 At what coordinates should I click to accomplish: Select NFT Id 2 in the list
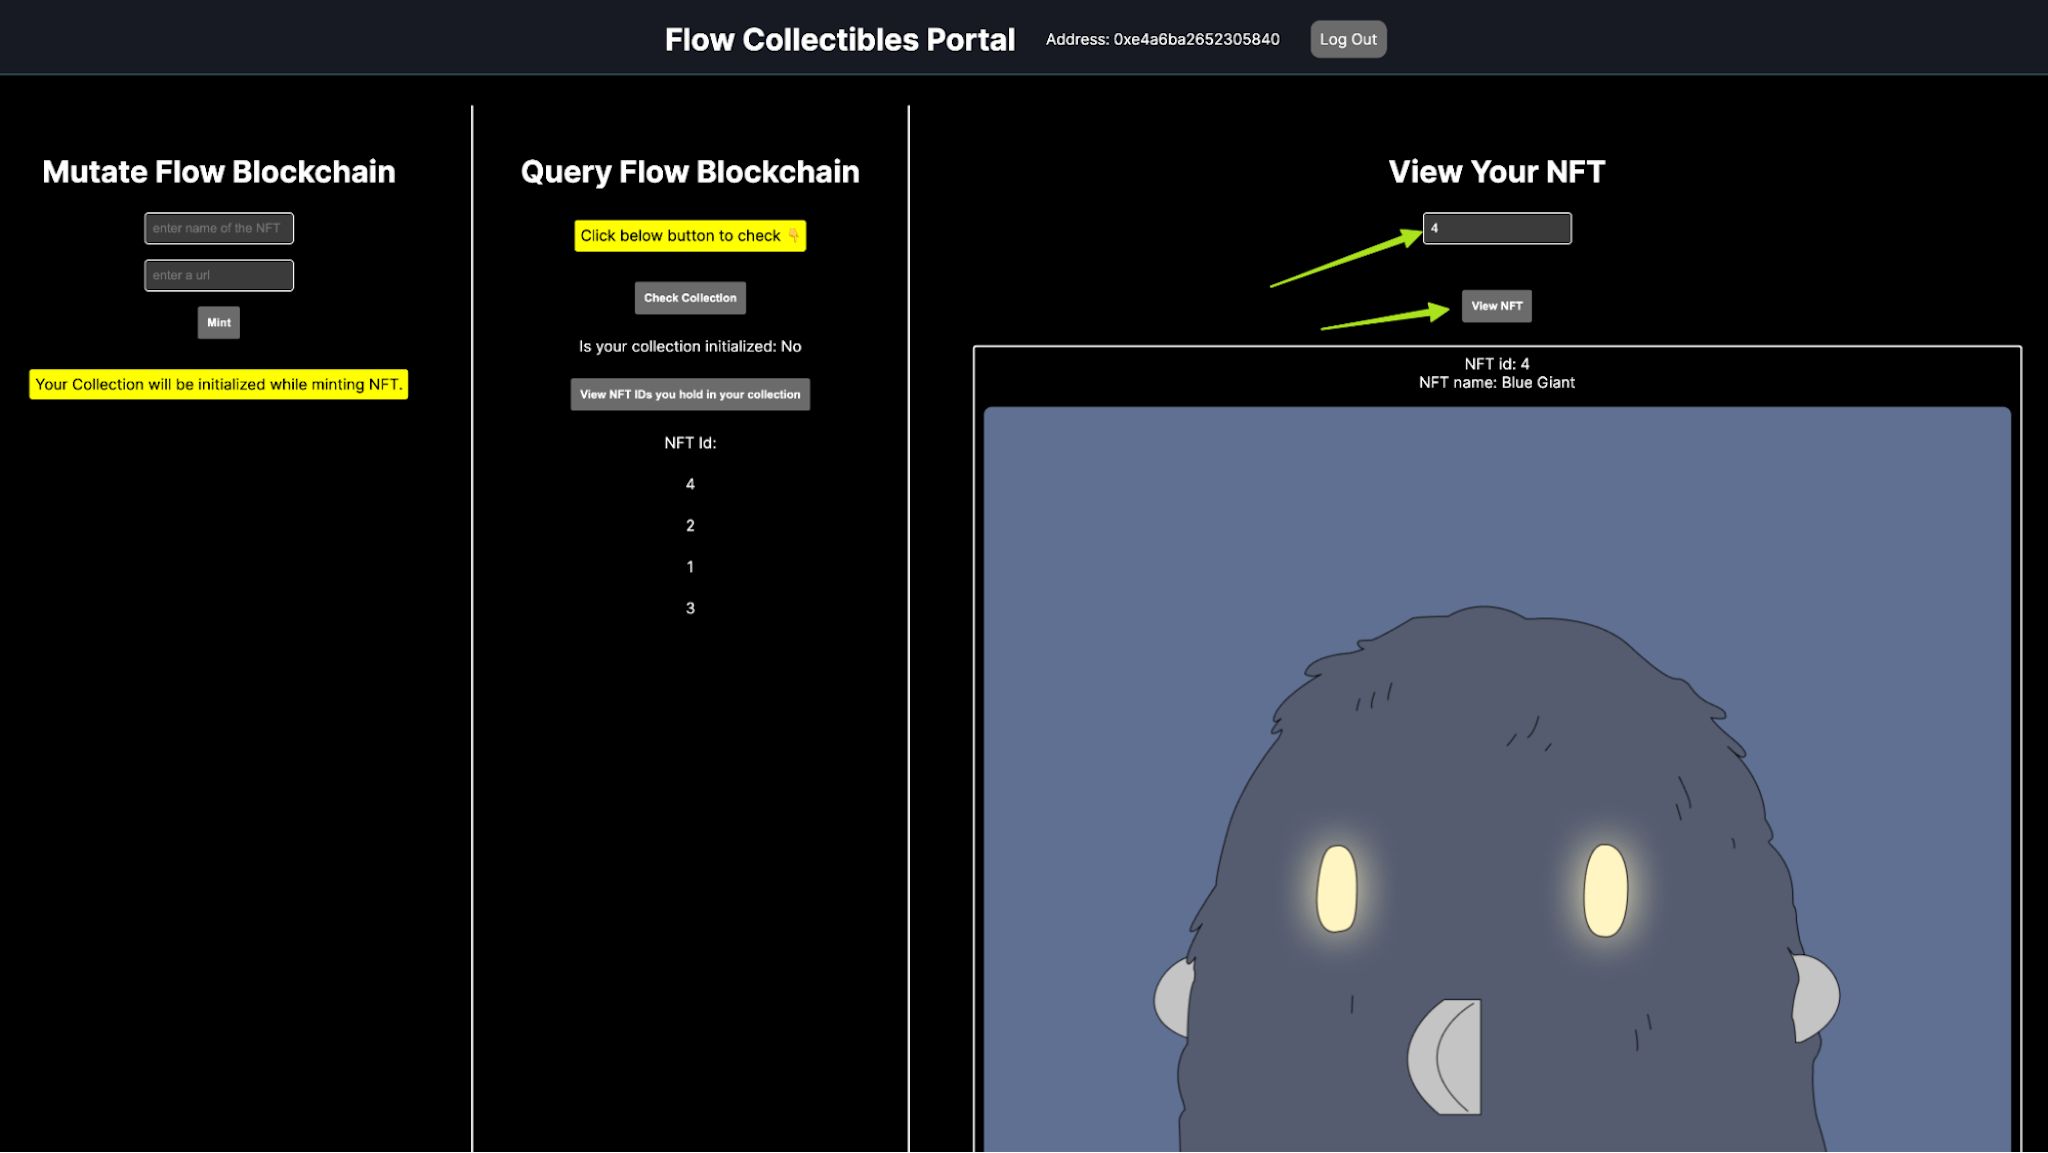pyautogui.click(x=690, y=525)
